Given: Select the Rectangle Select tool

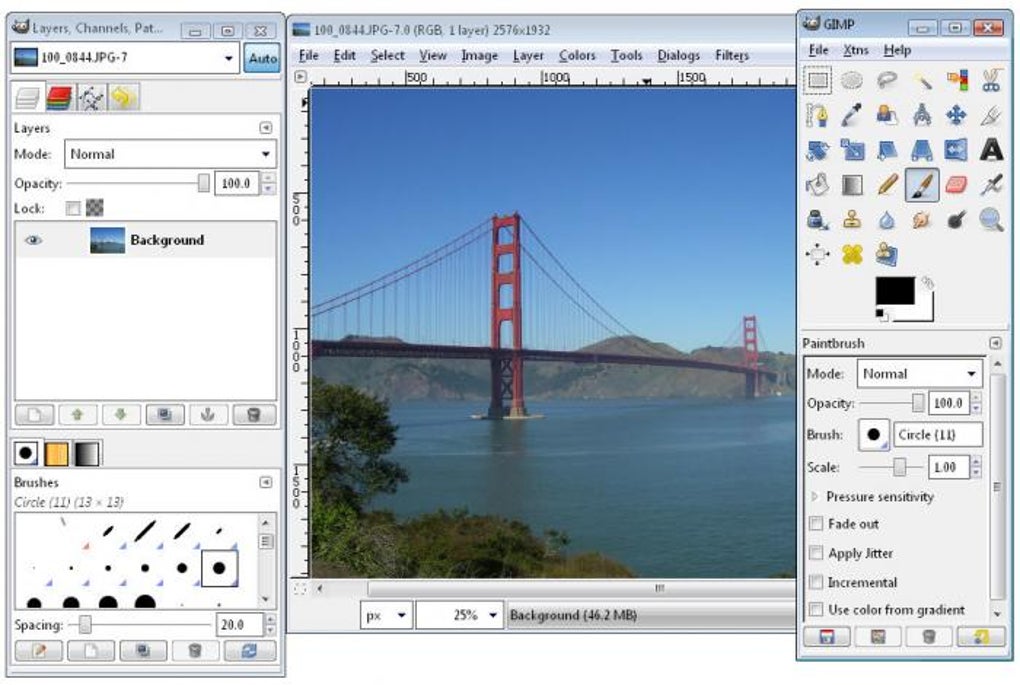Looking at the screenshot, I should point(818,81).
